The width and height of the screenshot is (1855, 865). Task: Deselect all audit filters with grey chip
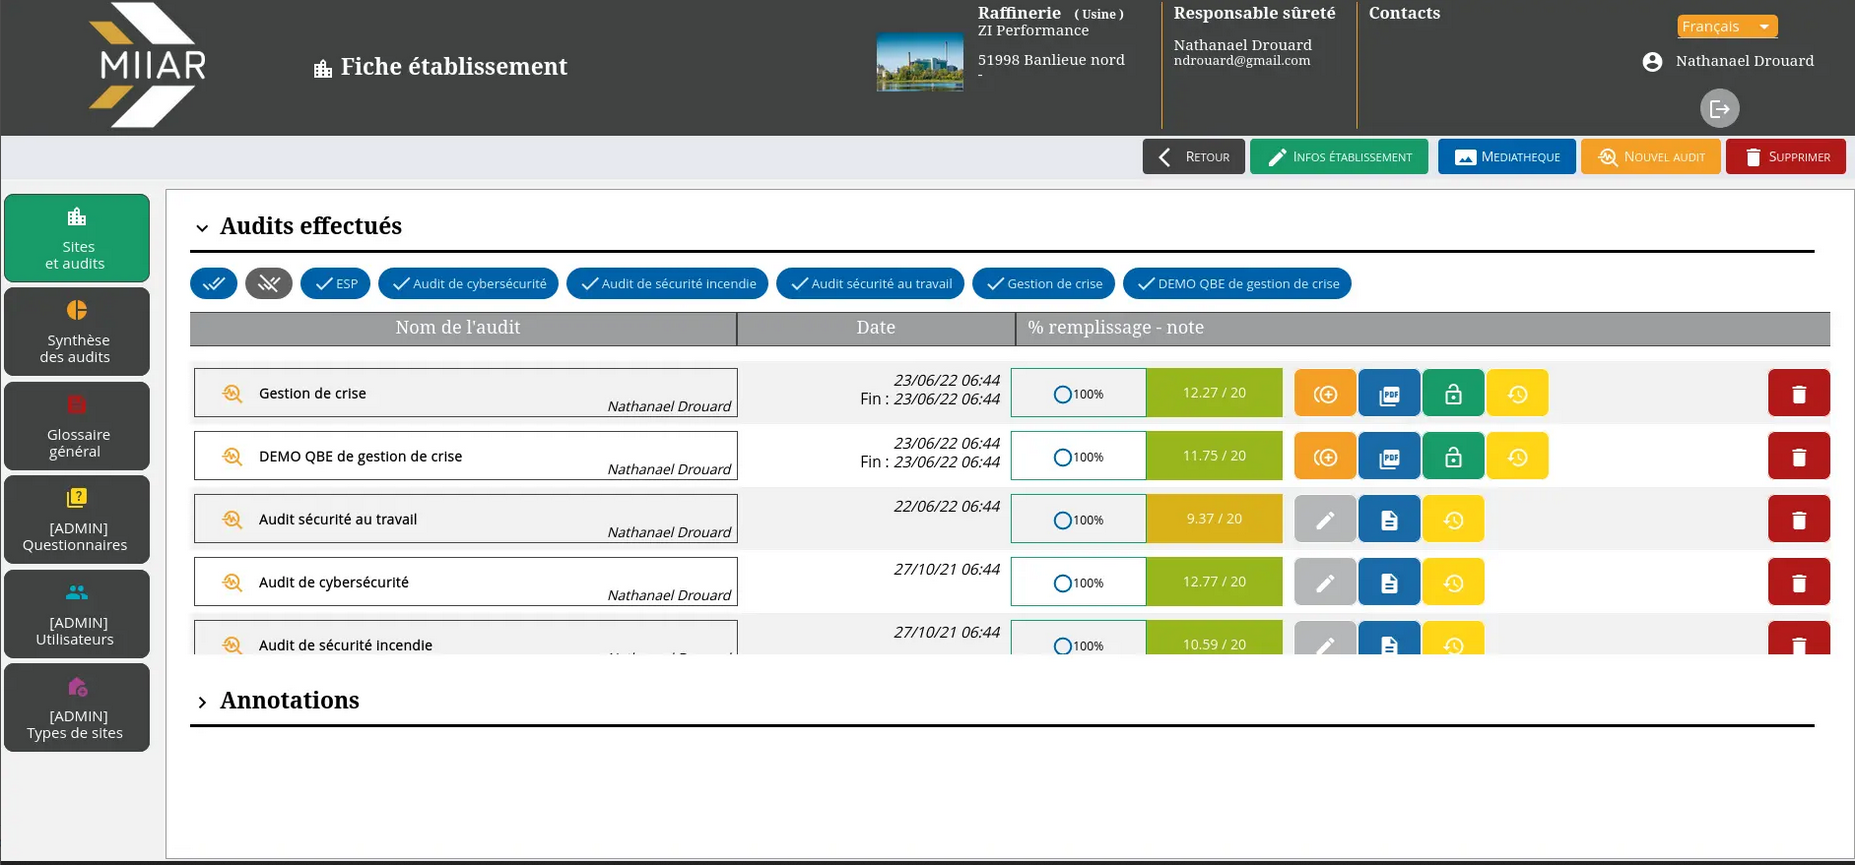click(x=269, y=284)
